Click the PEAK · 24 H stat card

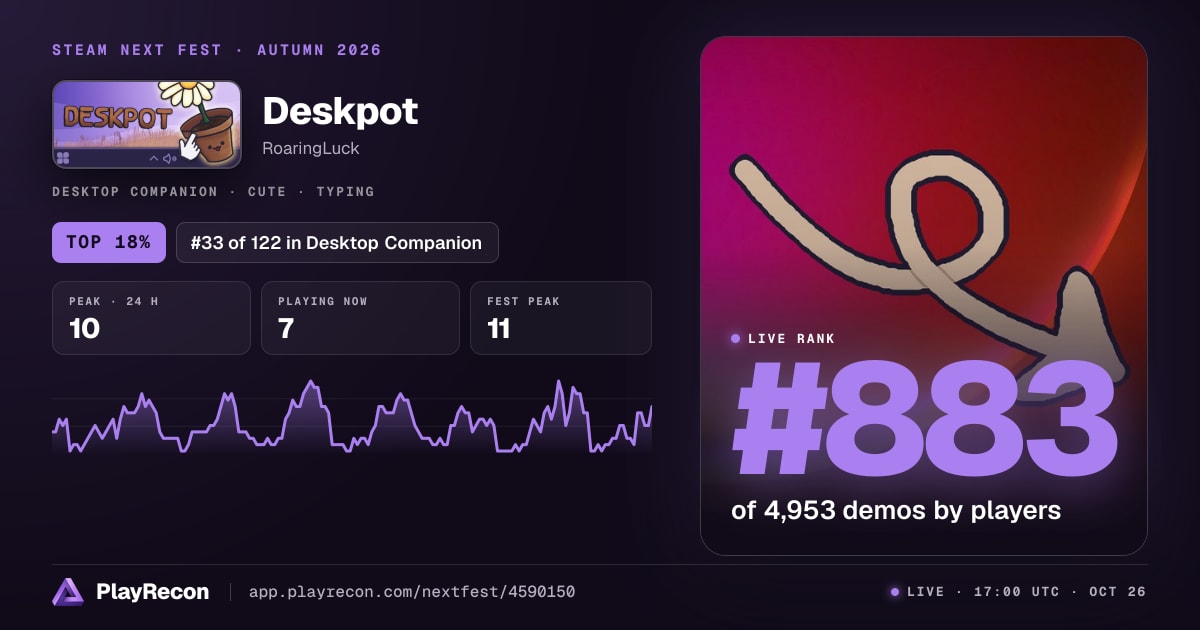coord(151,318)
